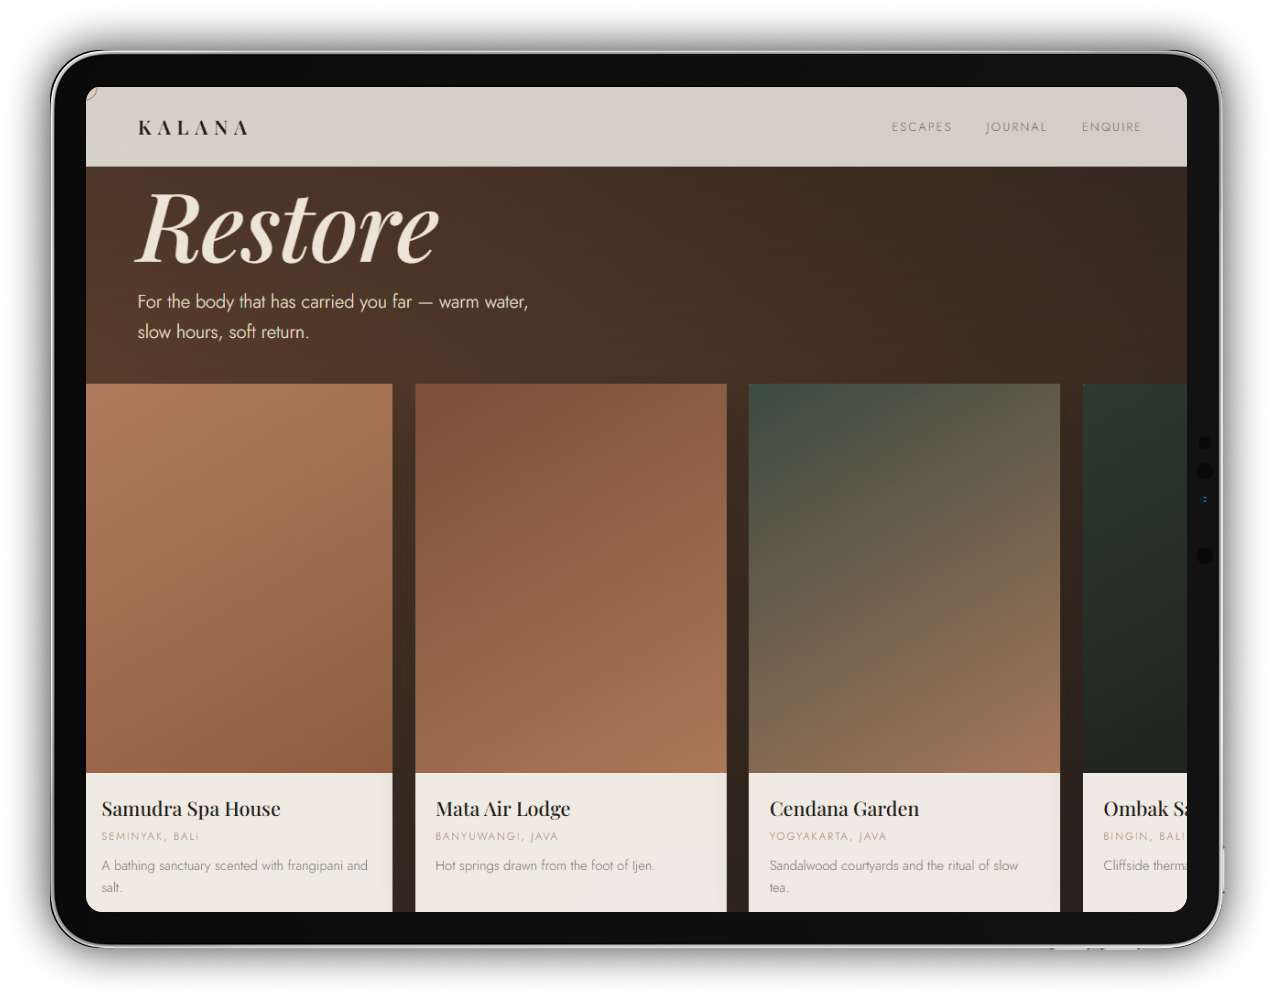Open the Cendana Garden image
Screen dimensions: 1272x998
(904, 578)
